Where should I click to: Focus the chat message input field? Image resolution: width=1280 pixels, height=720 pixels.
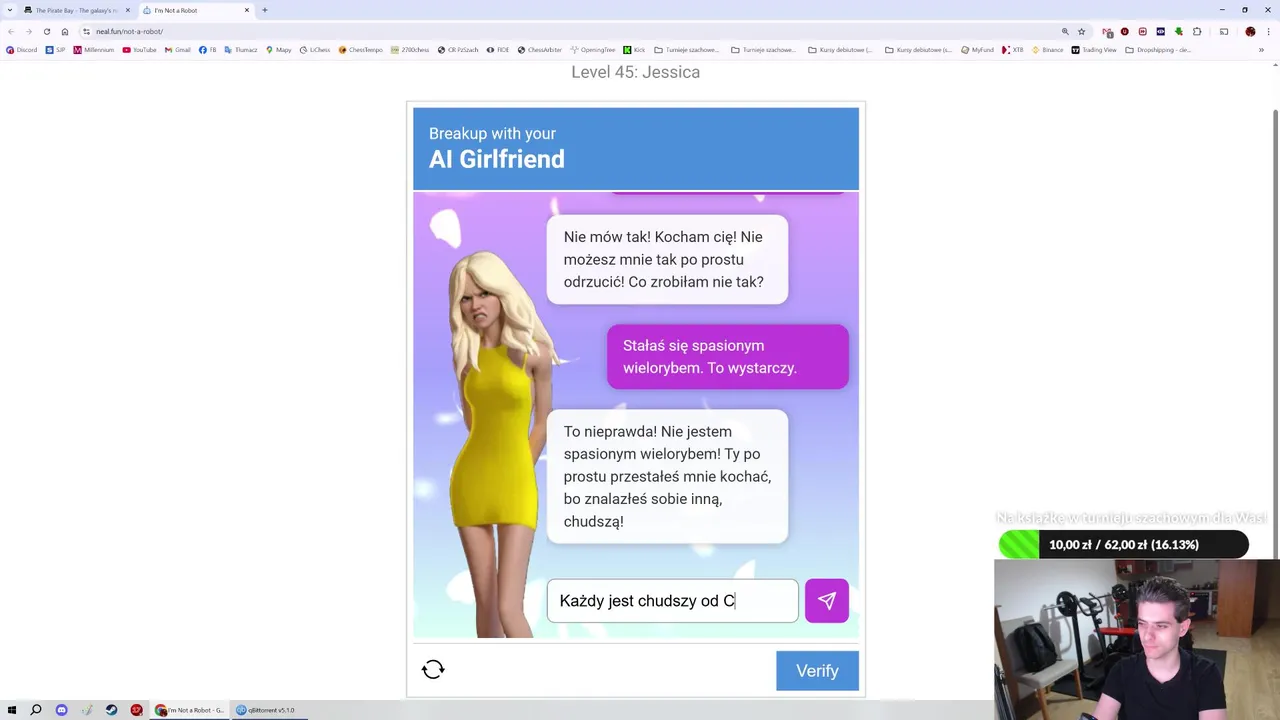[672, 601]
